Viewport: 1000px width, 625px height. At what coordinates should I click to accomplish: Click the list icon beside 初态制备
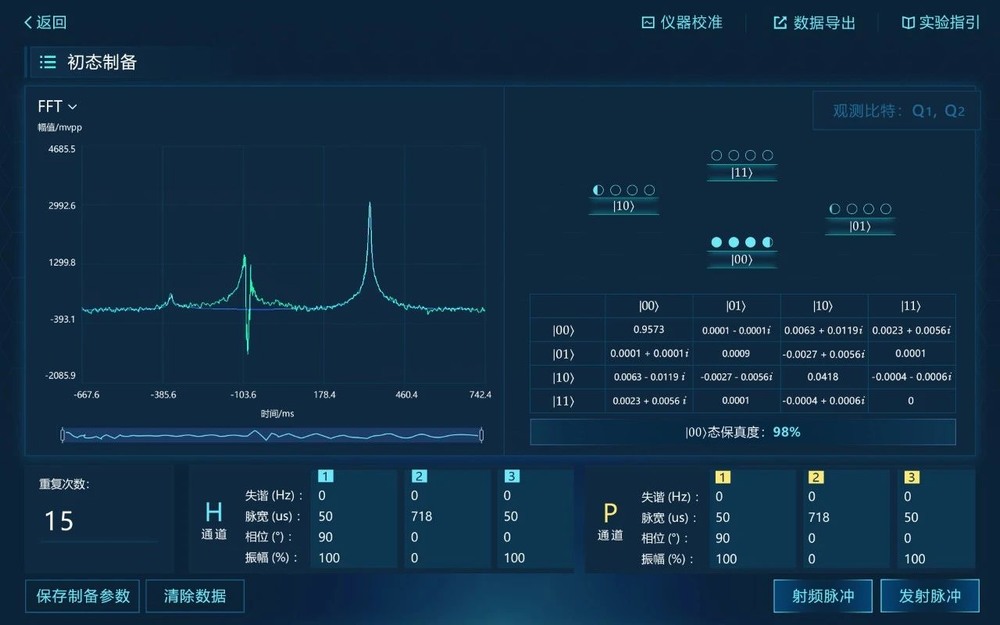[47, 62]
